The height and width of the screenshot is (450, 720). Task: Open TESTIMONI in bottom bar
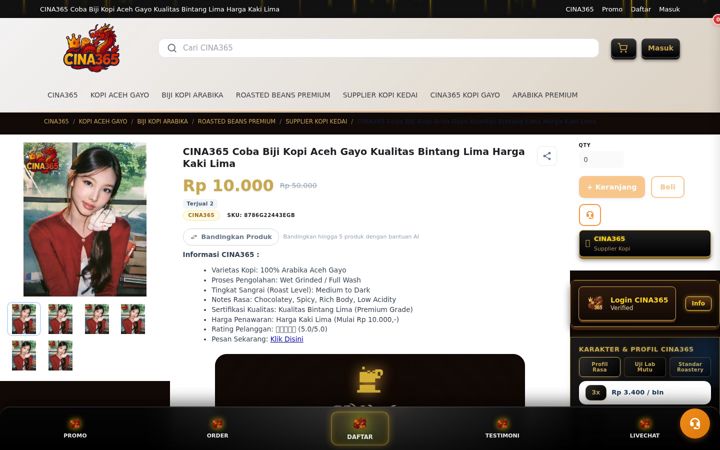point(502,428)
